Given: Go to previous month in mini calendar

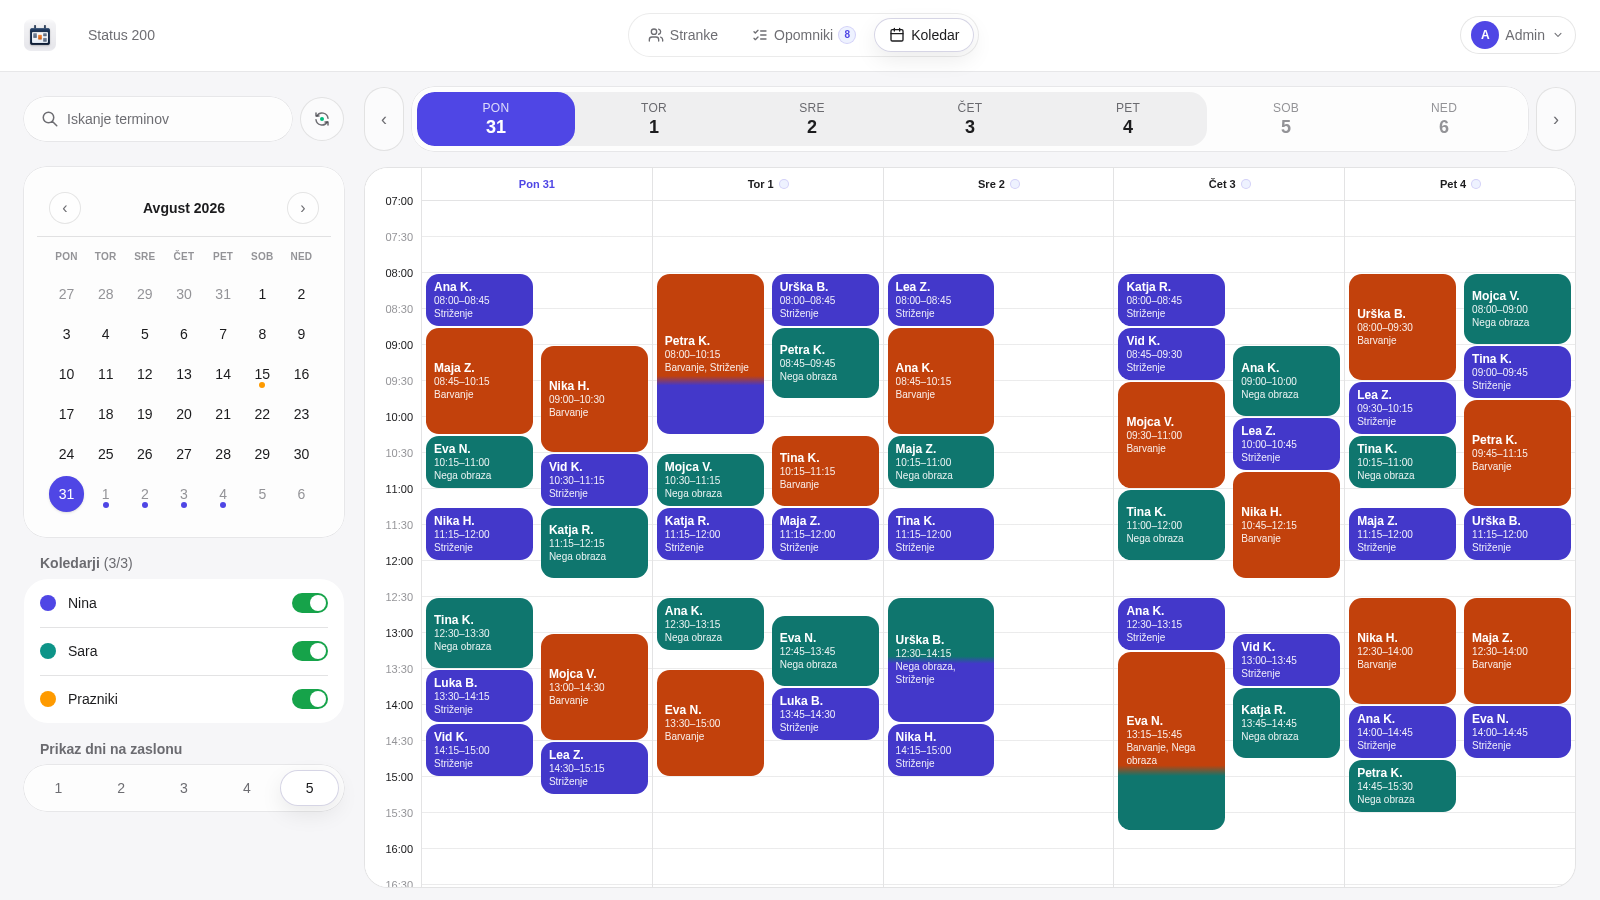Looking at the screenshot, I should [65, 208].
